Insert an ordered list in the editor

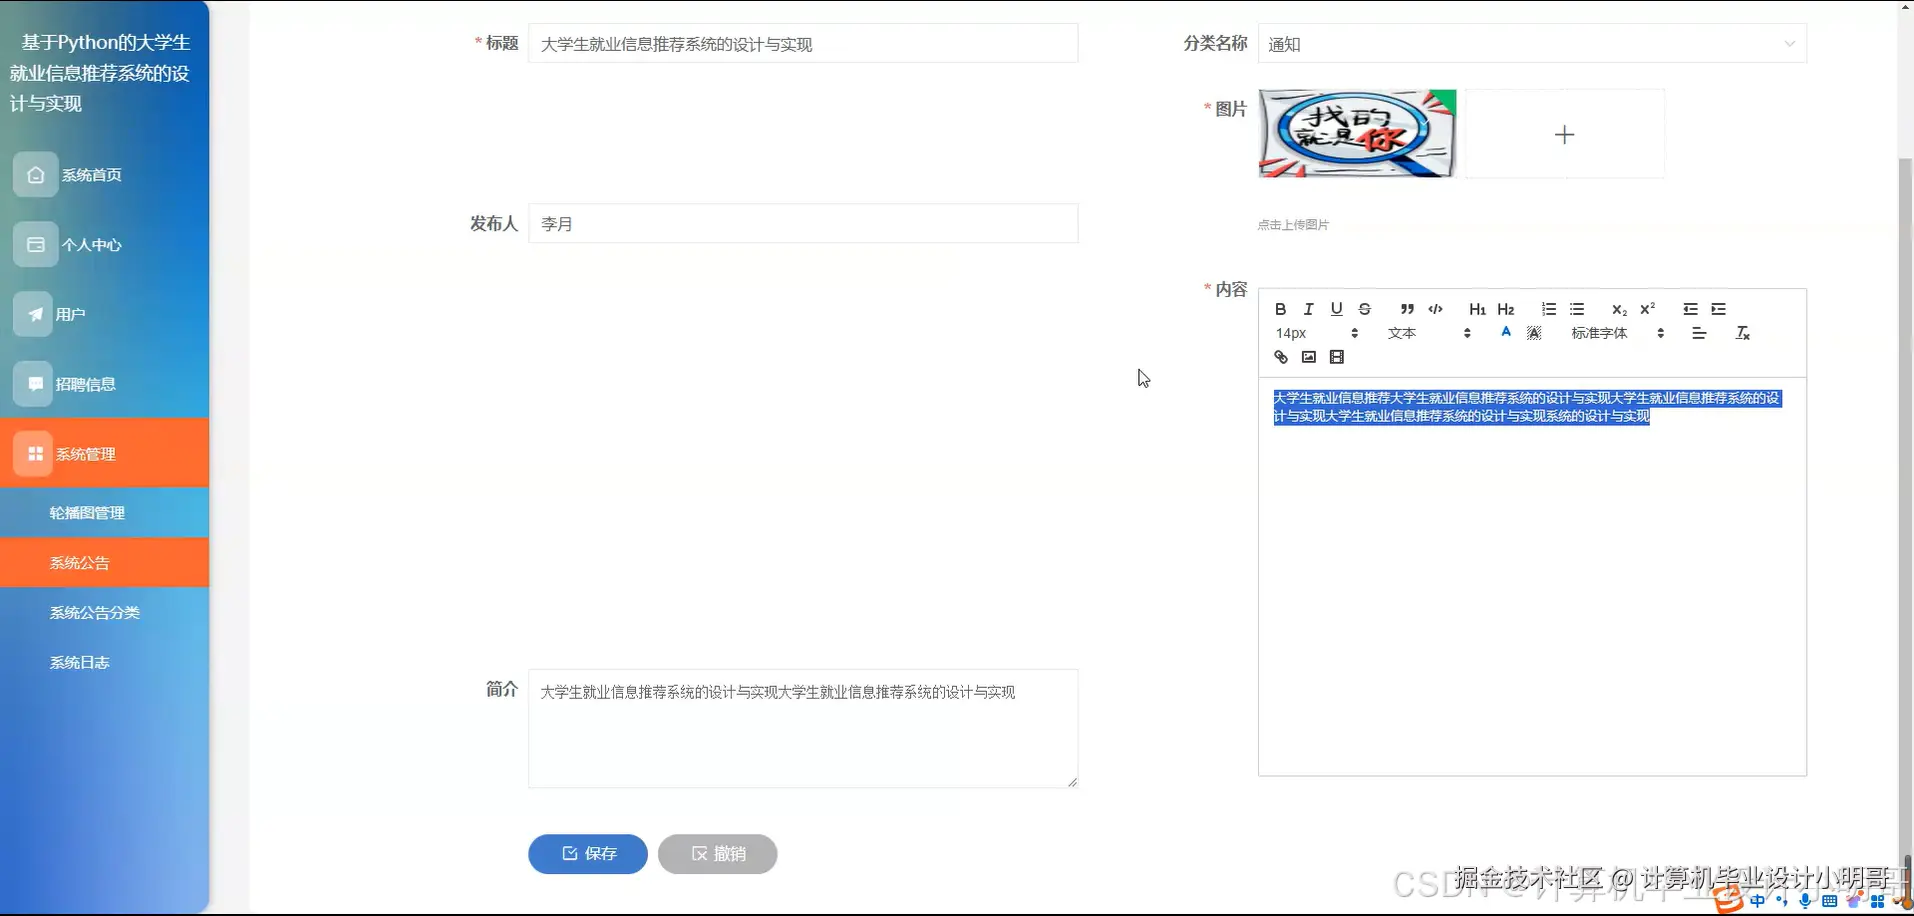[x=1550, y=309]
